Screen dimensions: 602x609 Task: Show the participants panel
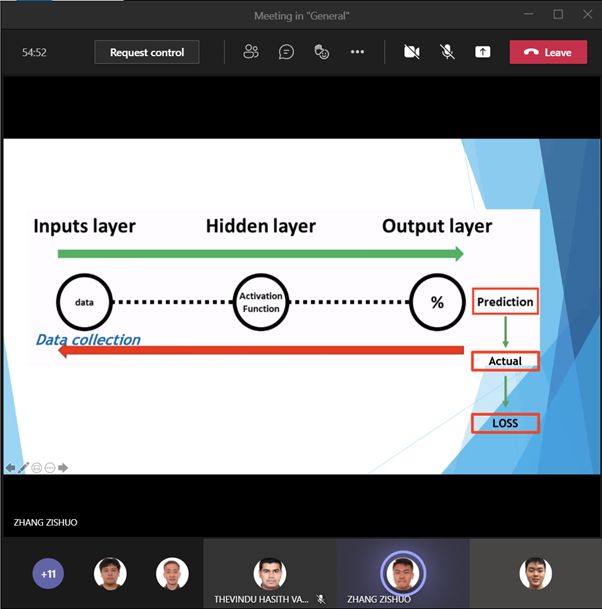pyautogui.click(x=251, y=52)
